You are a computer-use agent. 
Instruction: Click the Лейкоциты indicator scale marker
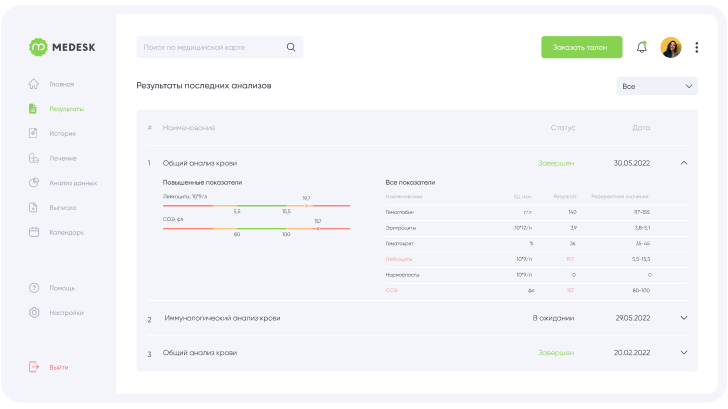[306, 205]
